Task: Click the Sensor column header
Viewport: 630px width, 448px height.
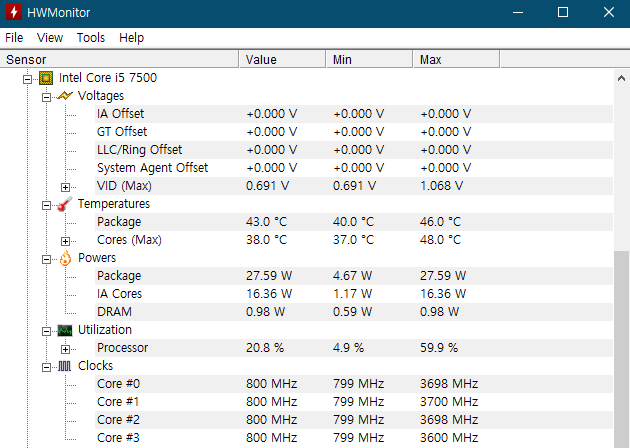Action: (x=119, y=59)
